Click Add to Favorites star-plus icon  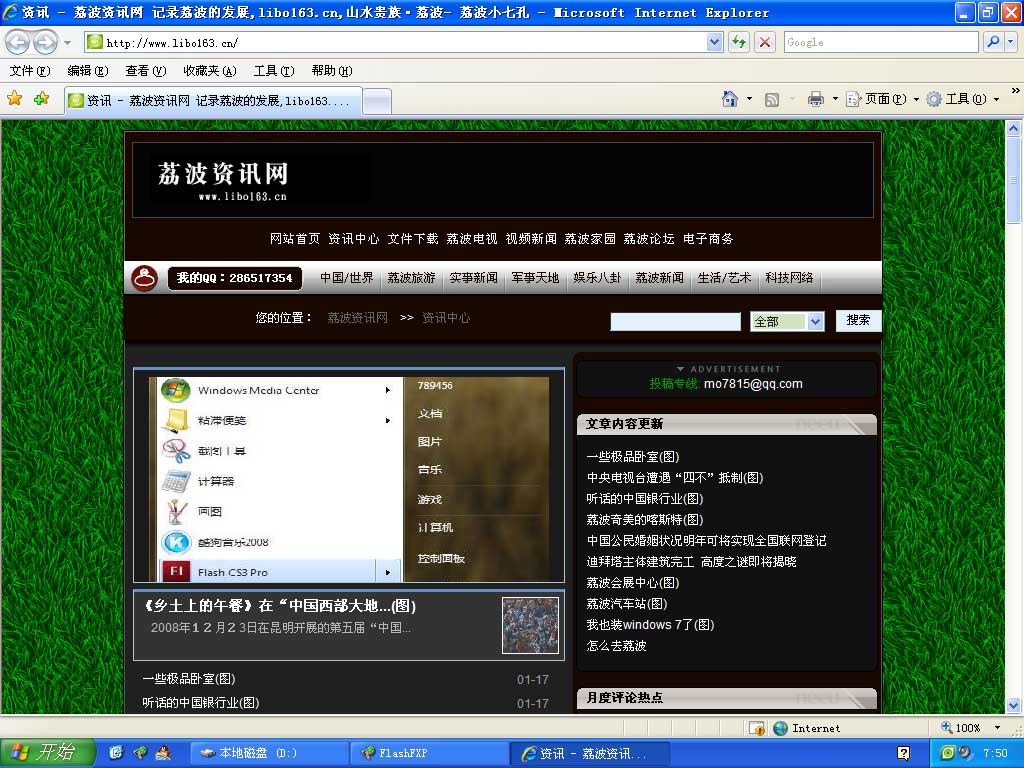[x=41, y=99]
